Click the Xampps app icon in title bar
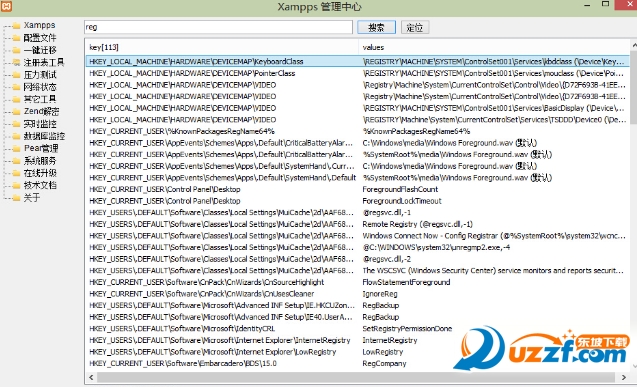Screen dimensions: 637x387 click(x=6, y=6)
